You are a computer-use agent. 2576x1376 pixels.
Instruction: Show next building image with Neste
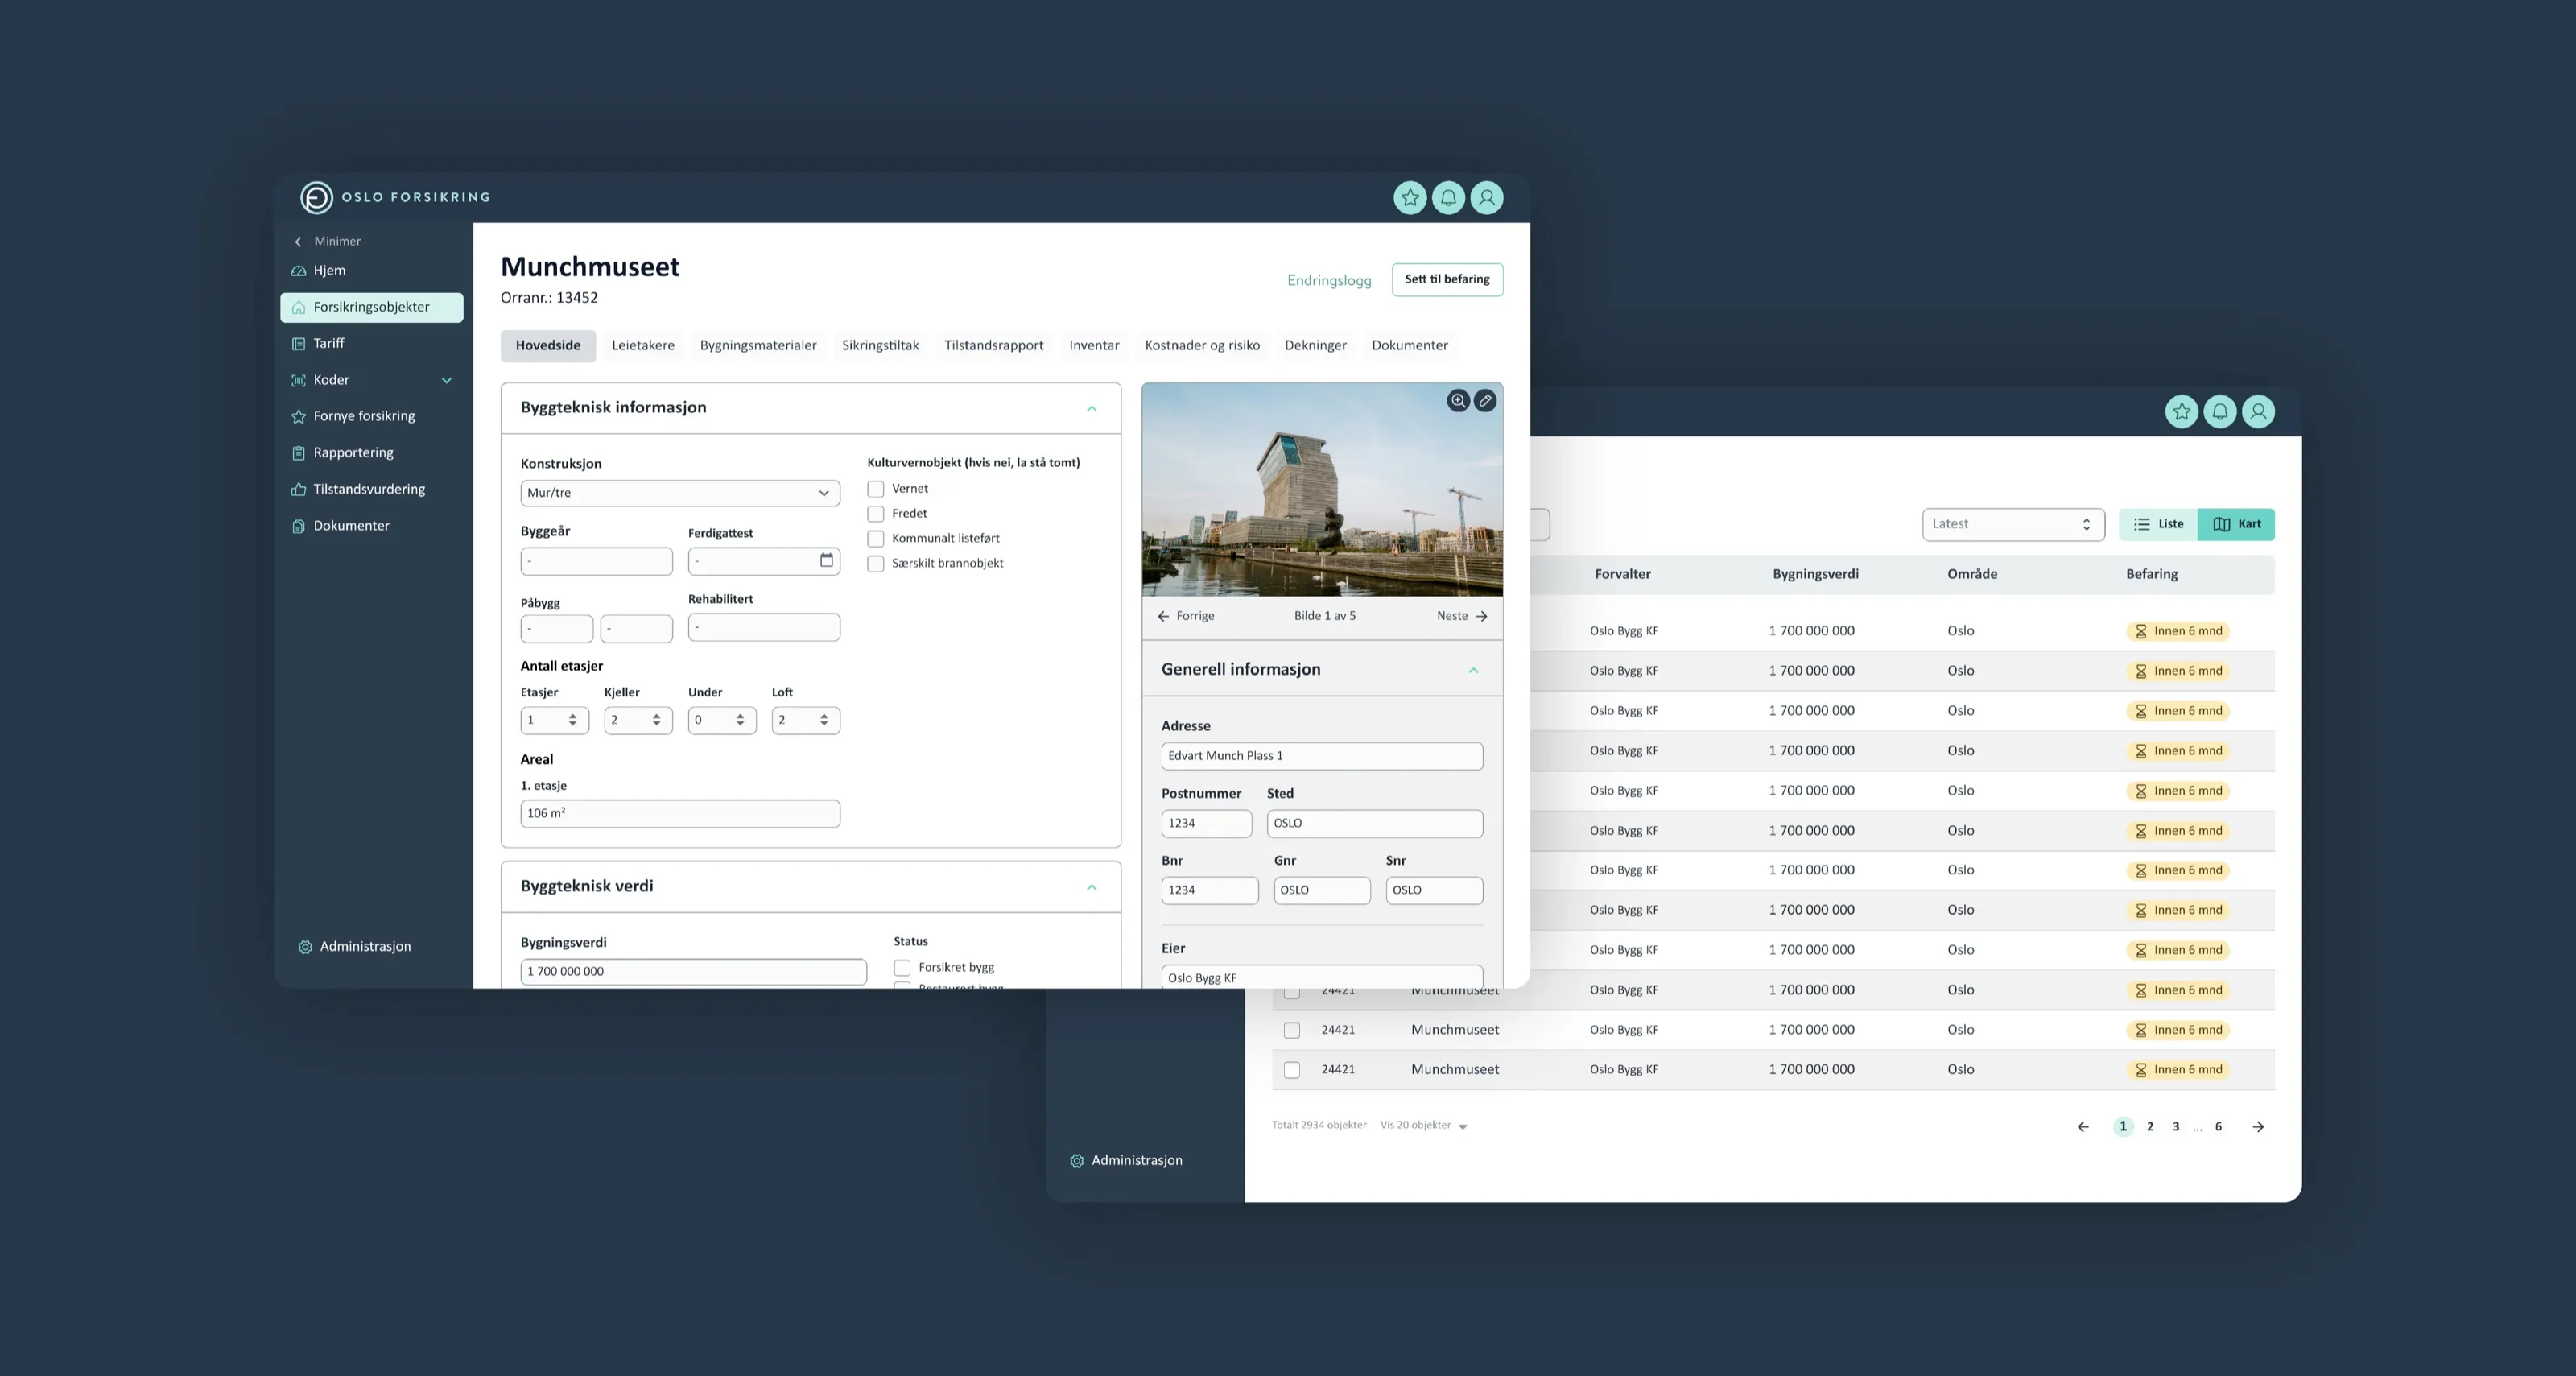pos(1462,616)
